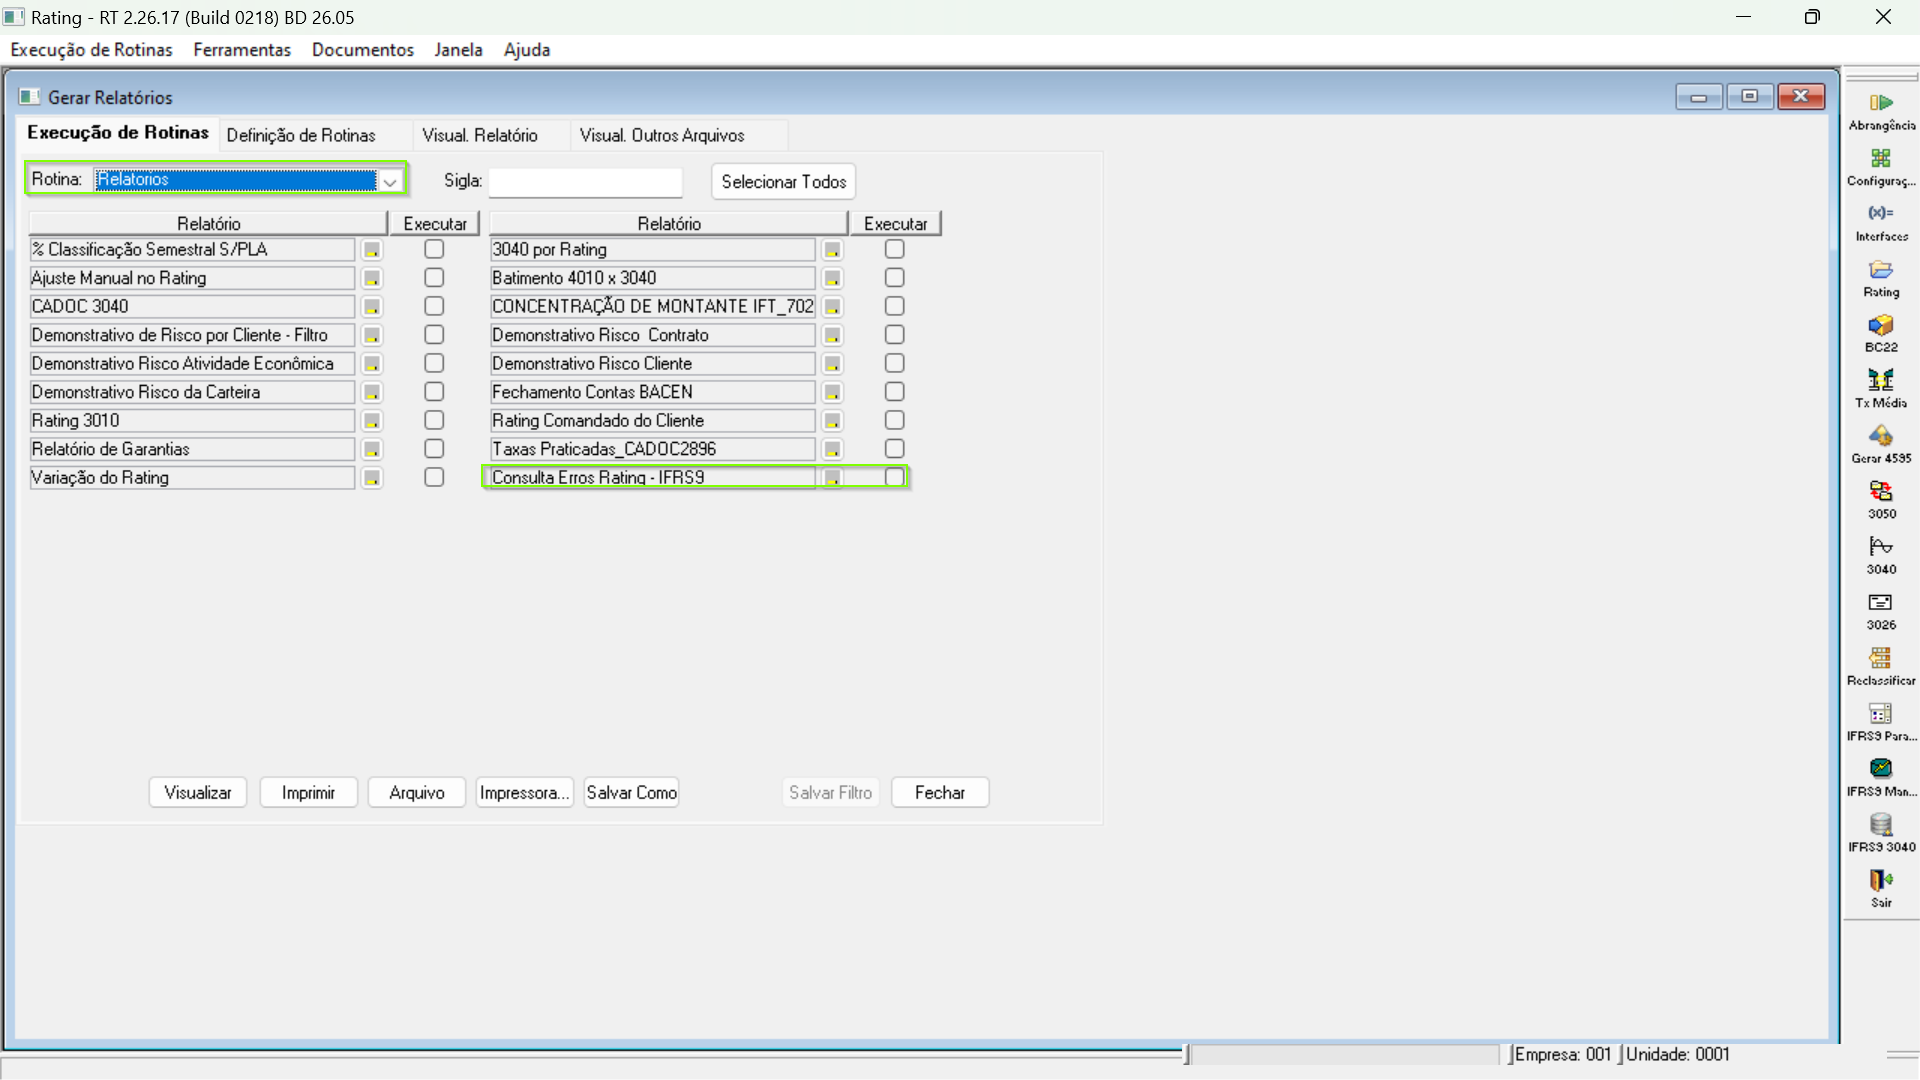
Task: Open filter button beside Fechamento Contas BACEN
Action: coord(832,392)
